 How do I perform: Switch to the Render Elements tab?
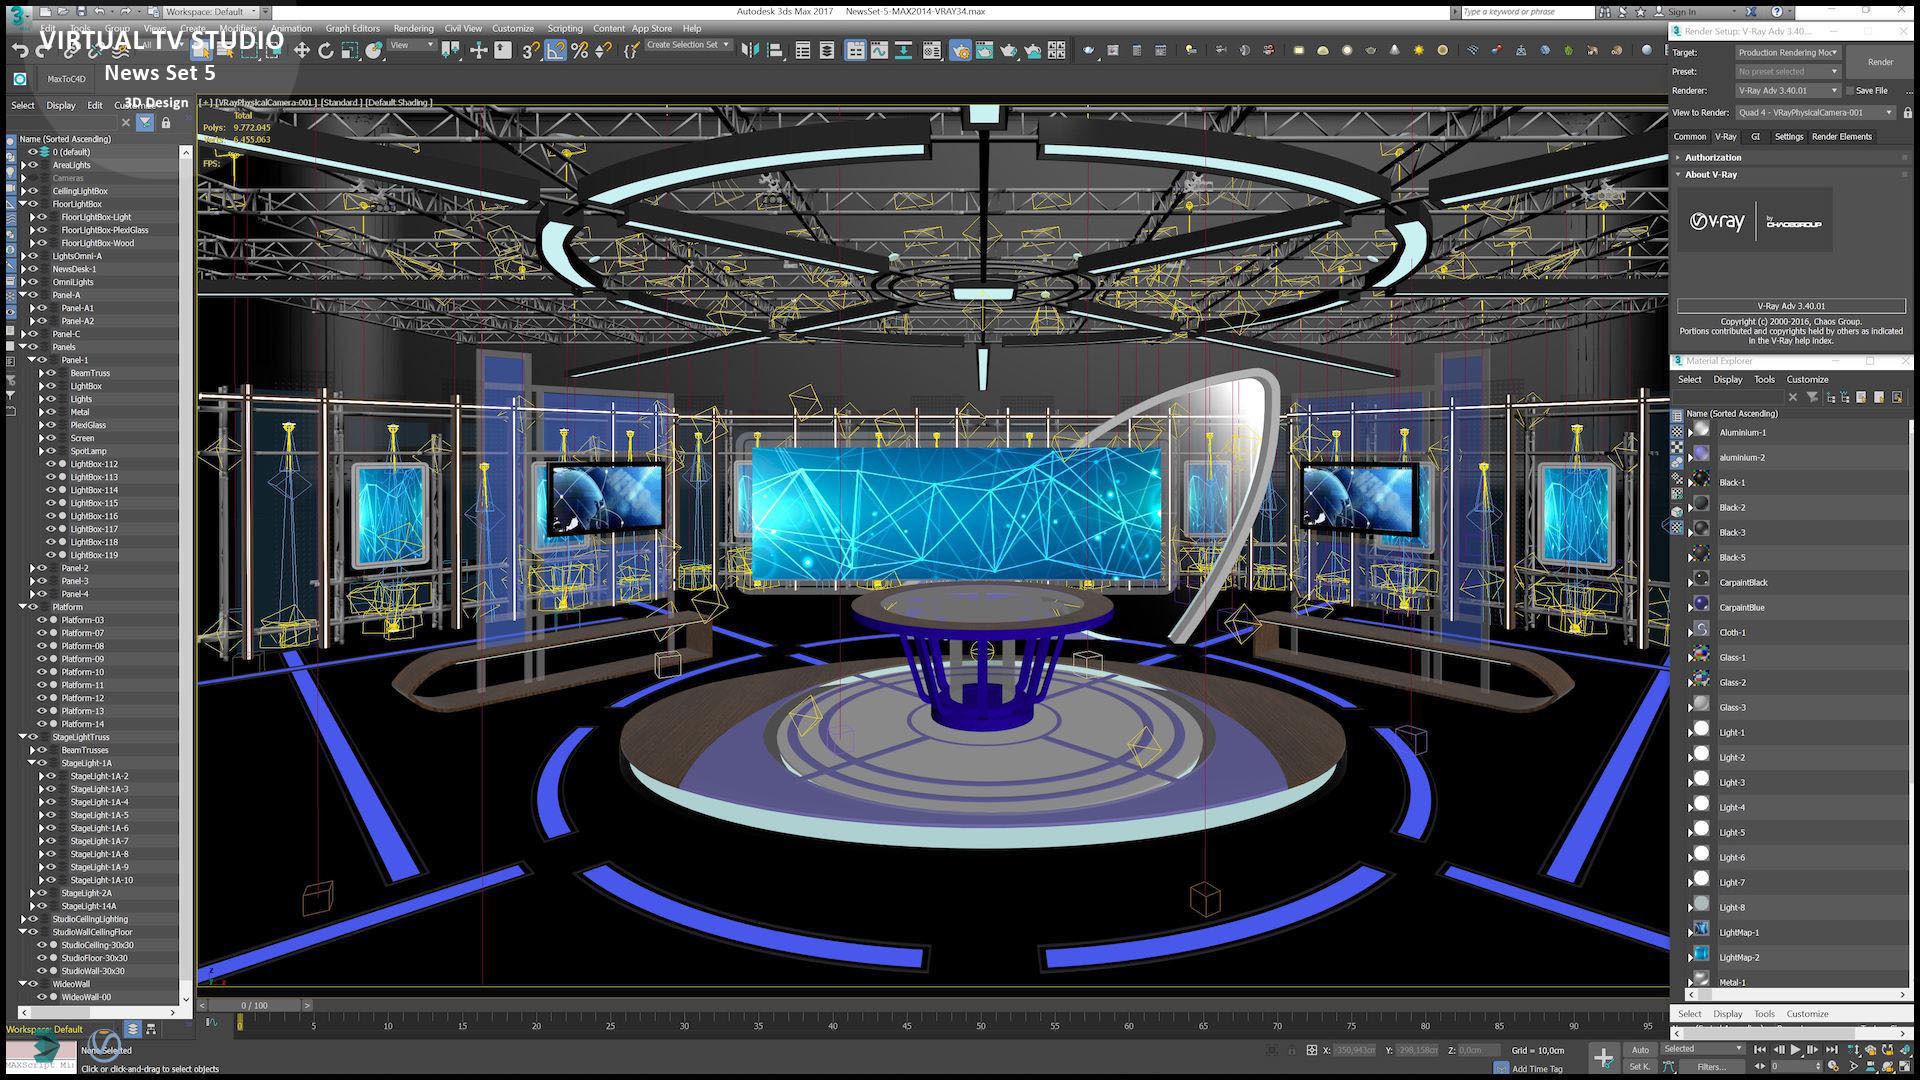1841,137
